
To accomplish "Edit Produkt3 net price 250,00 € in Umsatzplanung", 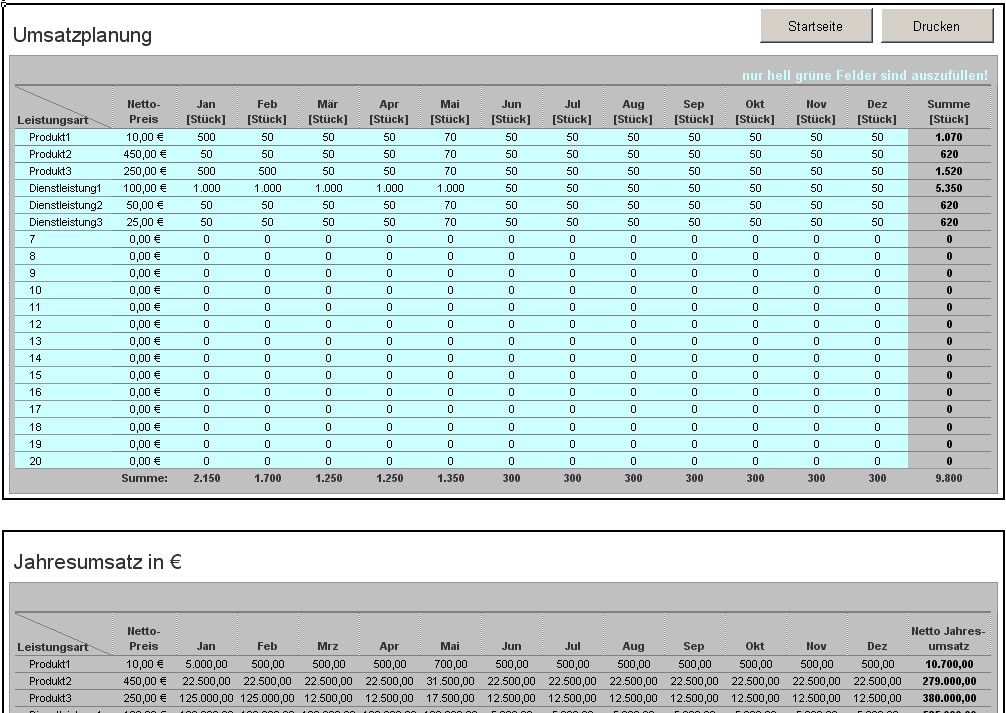I will pos(144,171).
